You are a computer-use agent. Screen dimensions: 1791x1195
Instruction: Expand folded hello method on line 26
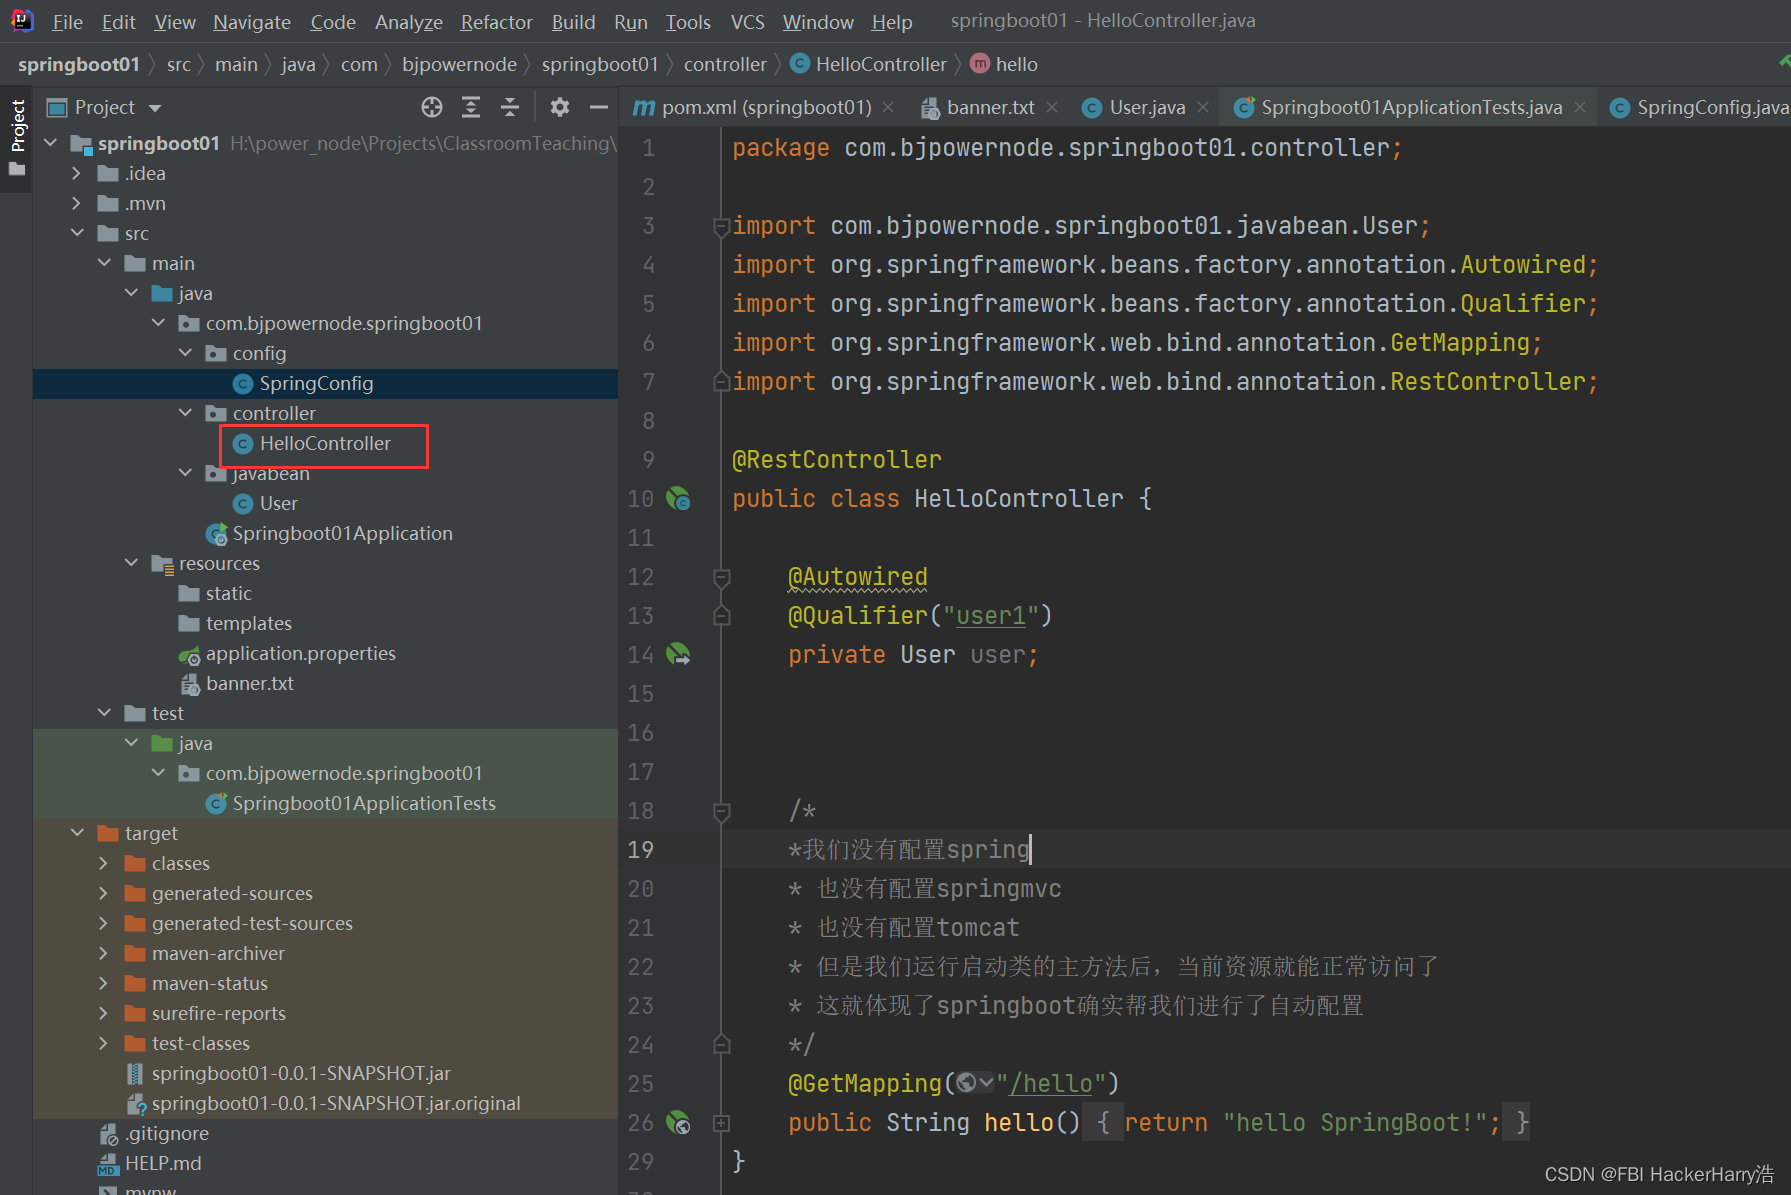tap(721, 1123)
